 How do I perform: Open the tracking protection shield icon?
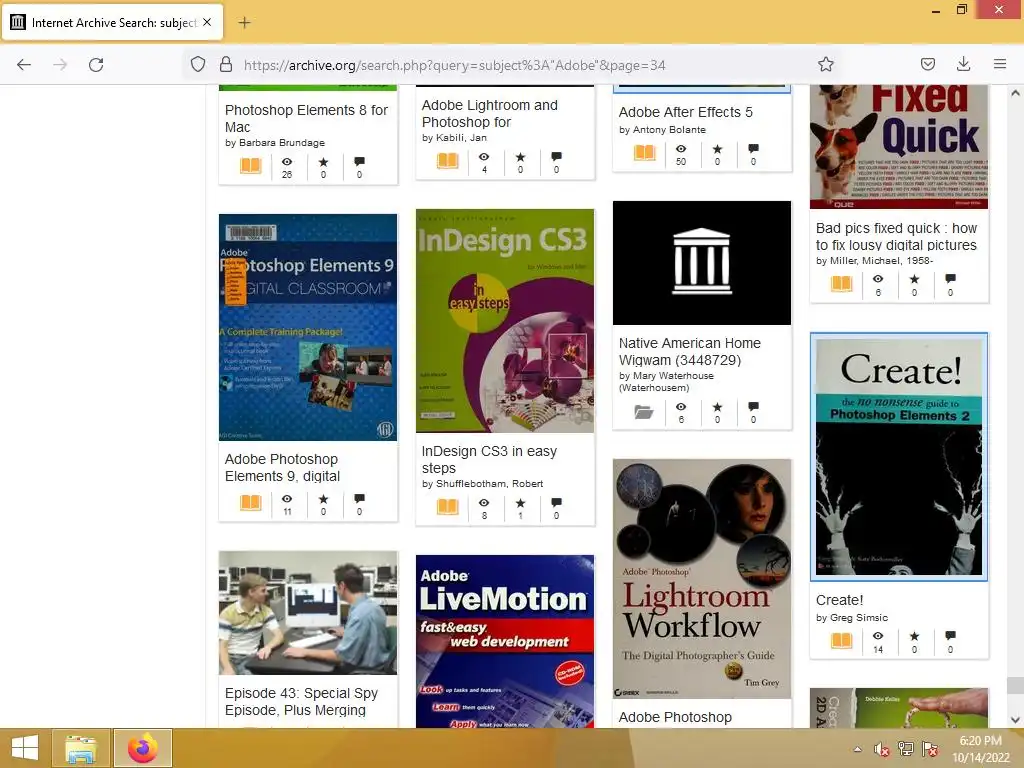tap(198, 65)
